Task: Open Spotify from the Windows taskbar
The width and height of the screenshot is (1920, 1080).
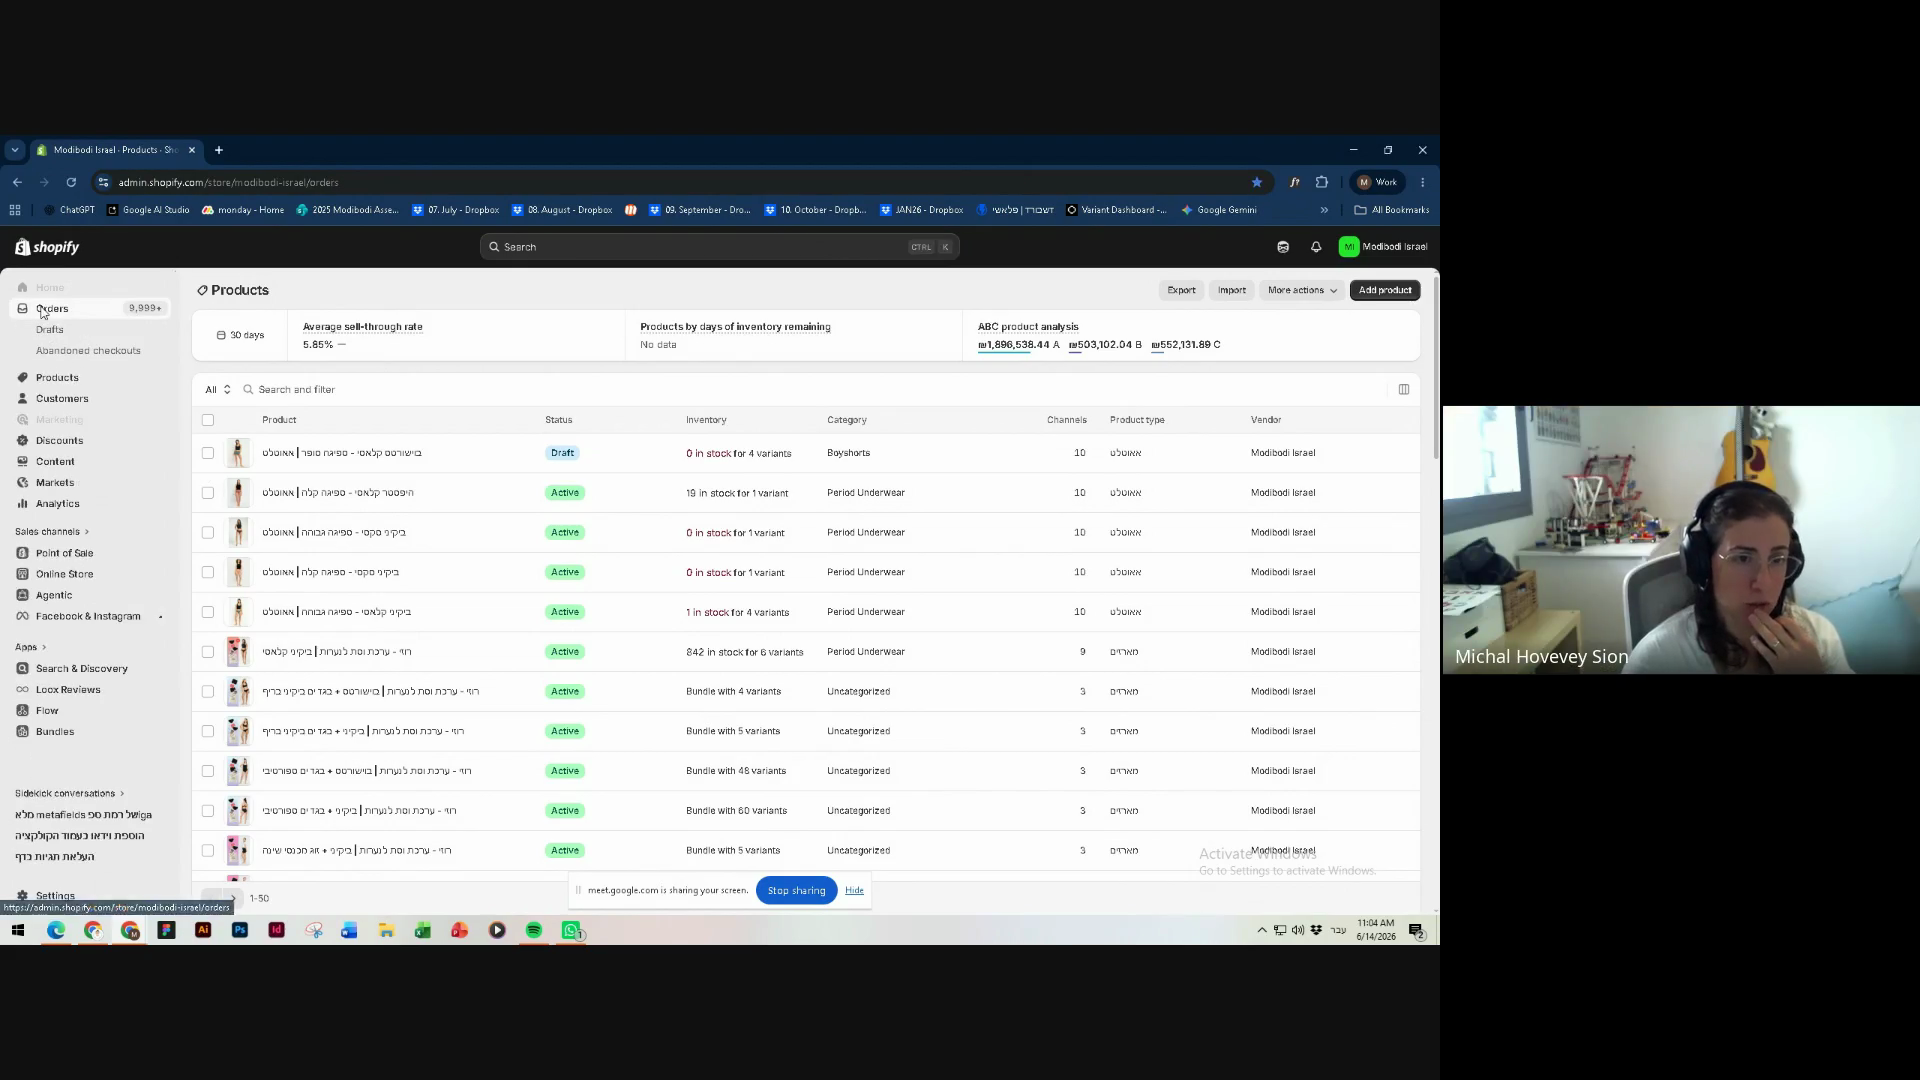Action: coord(534,931)
